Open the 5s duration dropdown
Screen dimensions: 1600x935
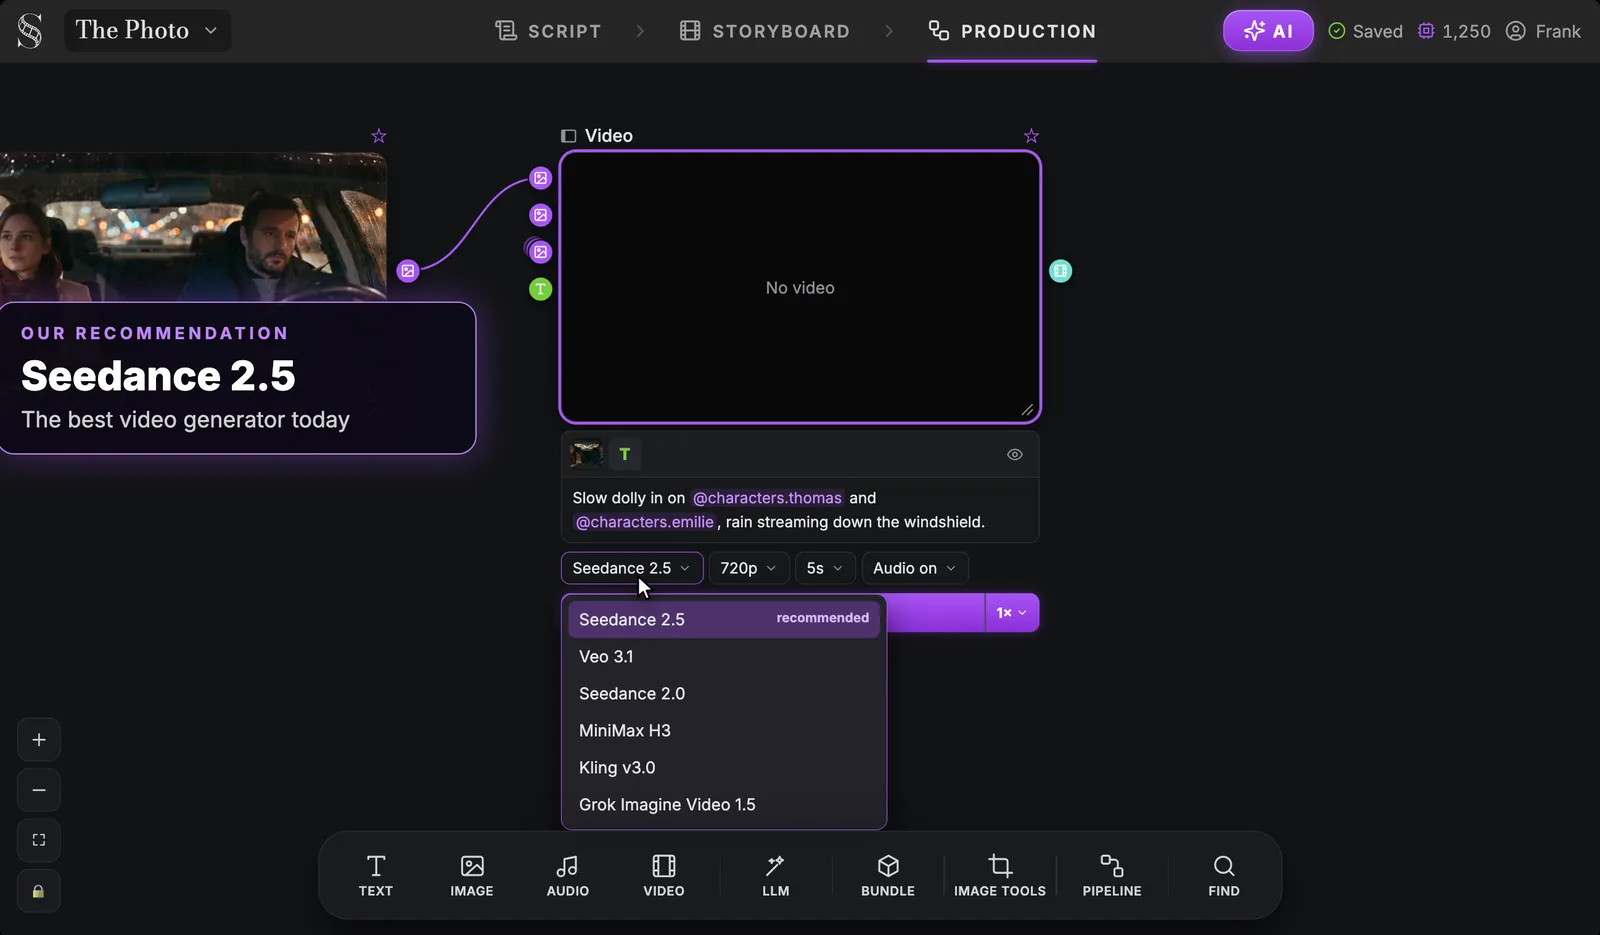(825, 568)
